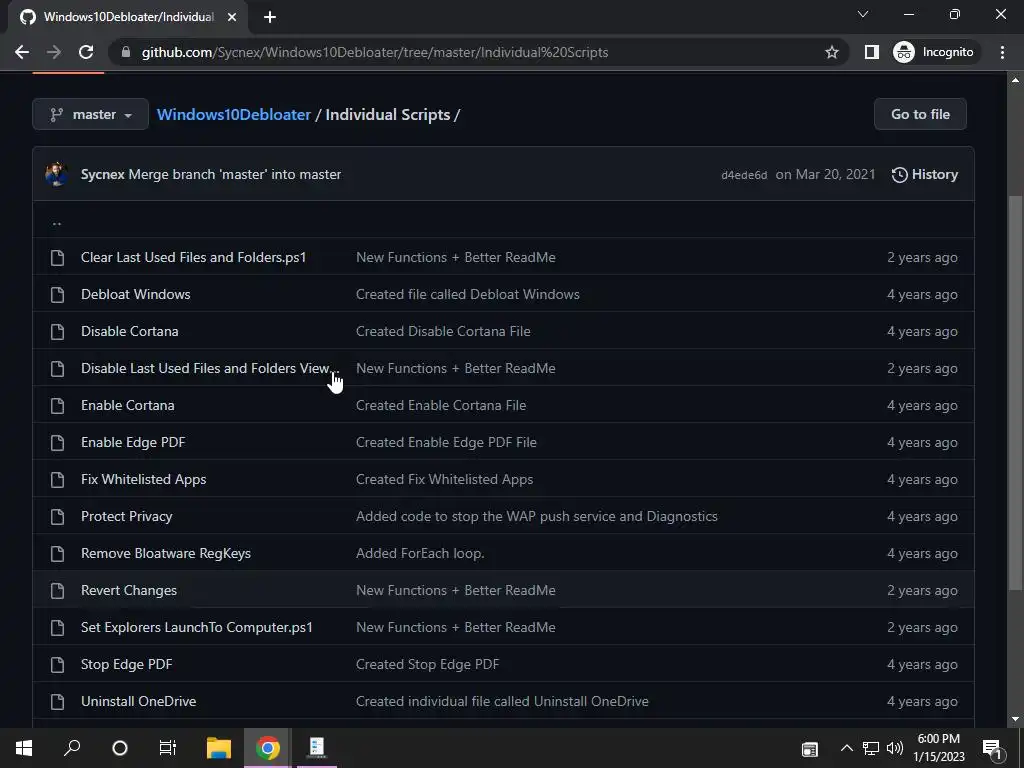Open Sycnex avatar image
This screenshot has width=1024, height=768.
click(57, 174)
